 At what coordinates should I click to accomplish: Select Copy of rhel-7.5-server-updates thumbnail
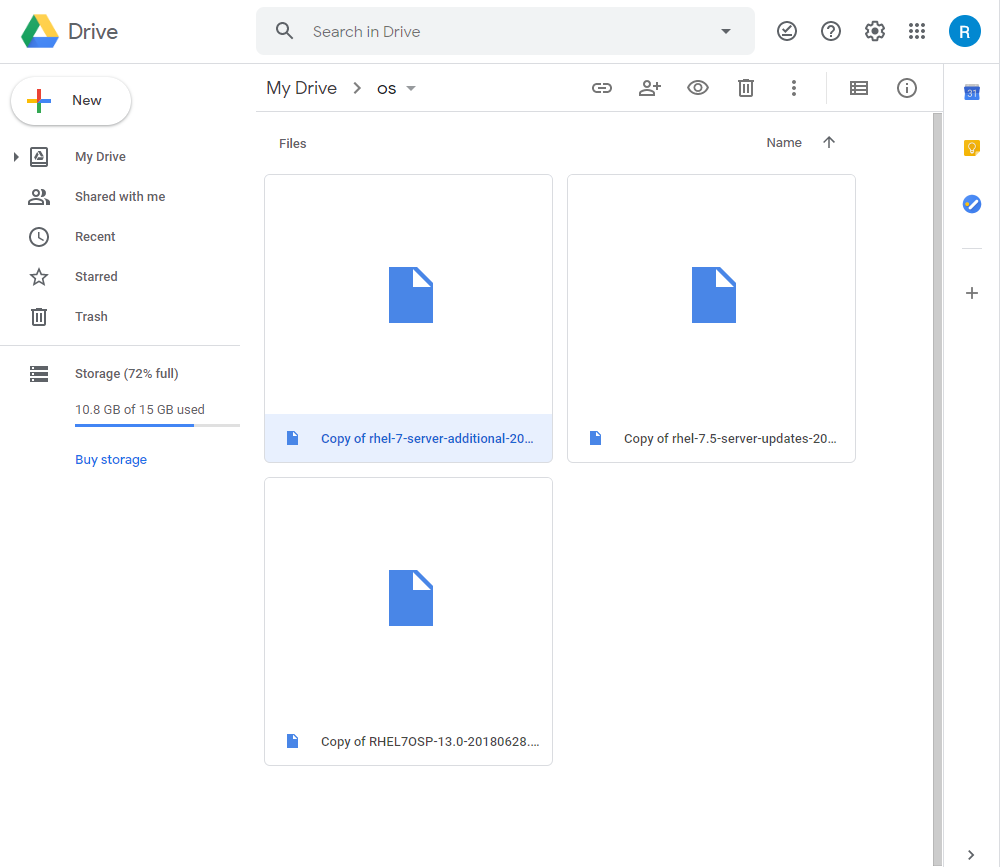pos(711,295)
